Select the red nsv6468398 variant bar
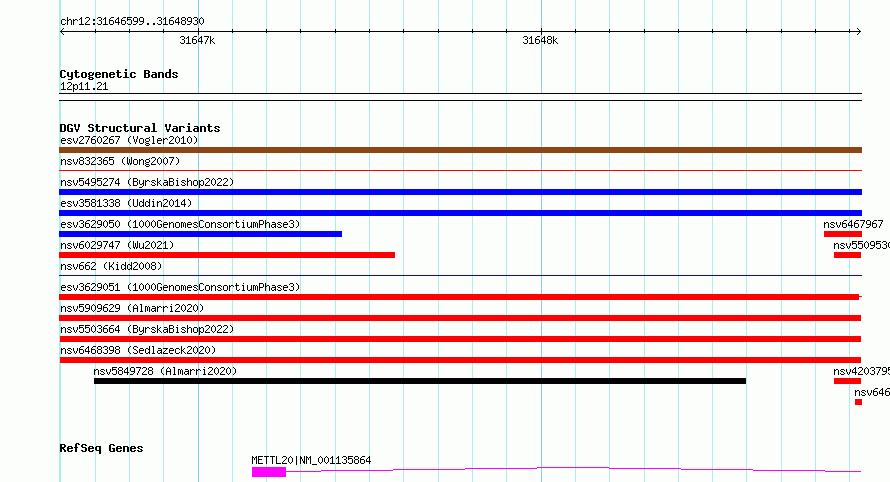Viewport: 890px width, 482px height. (460, 360)
